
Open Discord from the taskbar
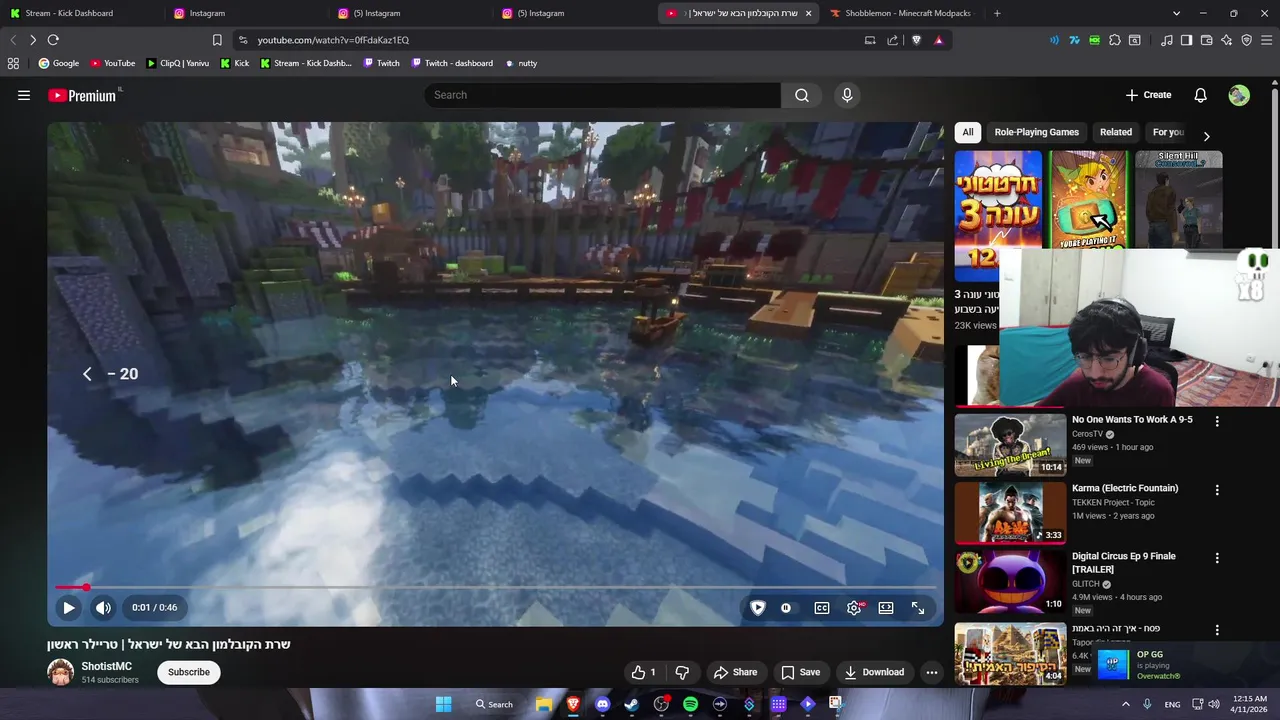602,704
